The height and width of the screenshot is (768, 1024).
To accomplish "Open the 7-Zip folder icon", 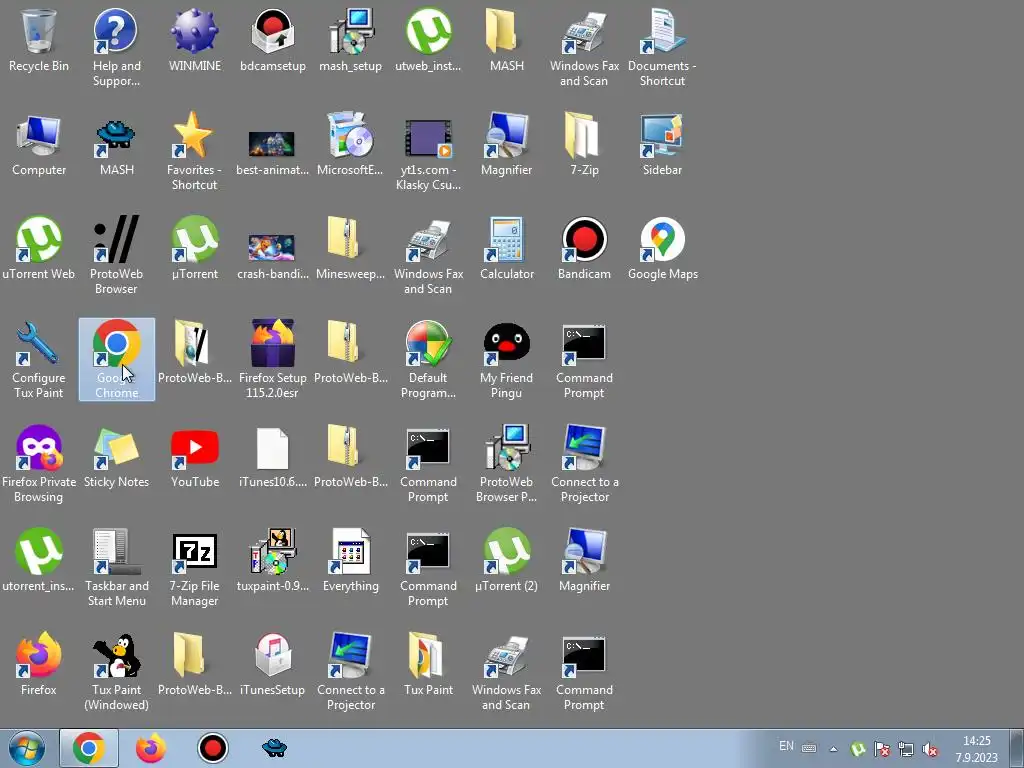I will pos(584,144).
